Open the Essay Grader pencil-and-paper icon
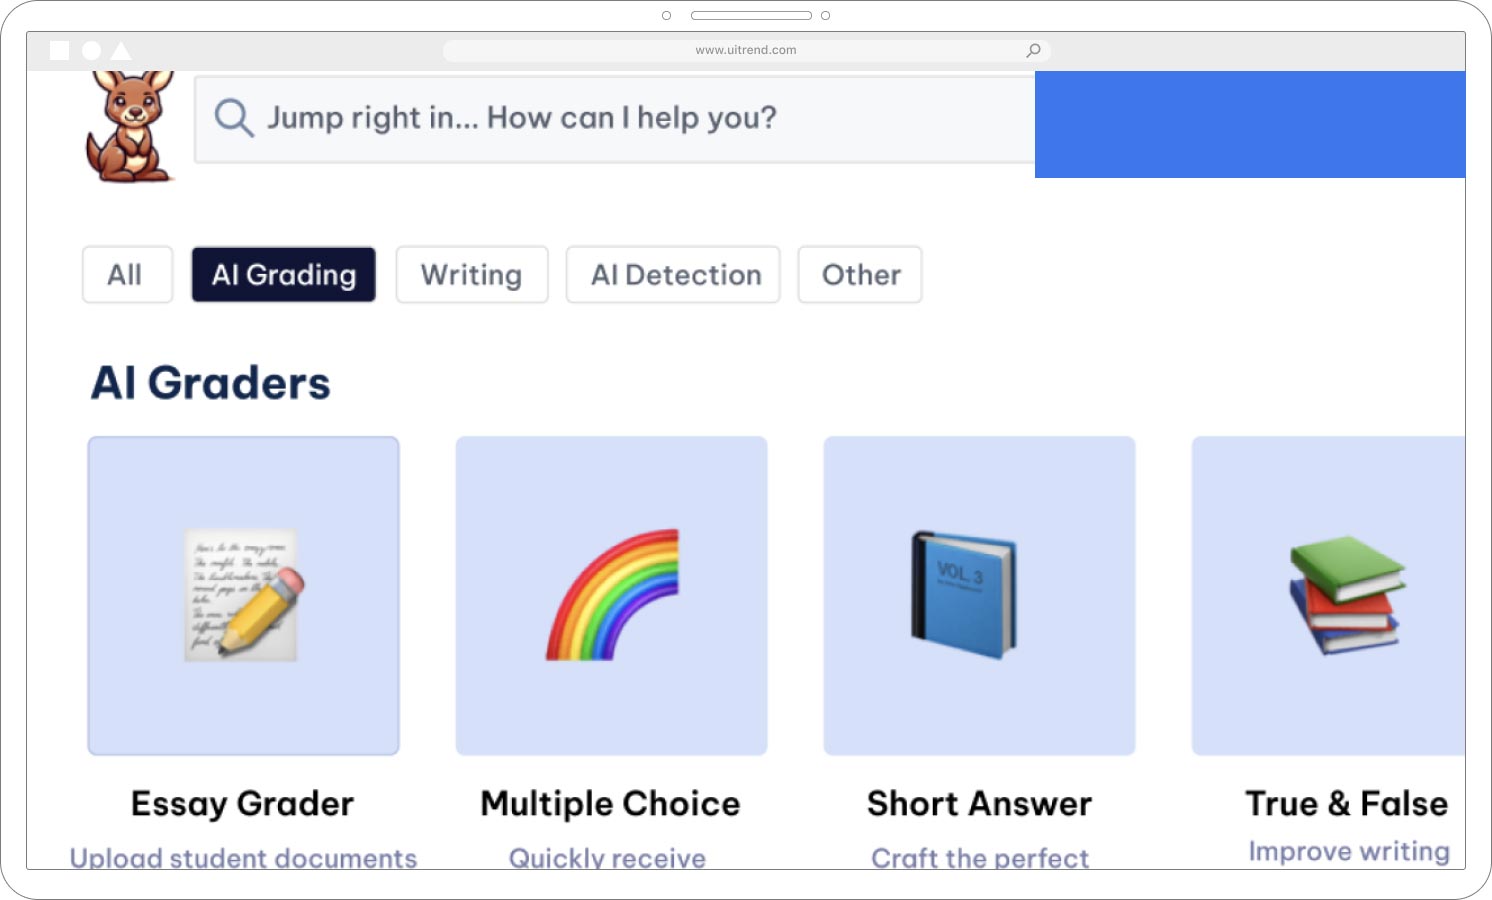Image resolution: width=1492 pixels, height=900 pixels. click(x=243, y=595)
